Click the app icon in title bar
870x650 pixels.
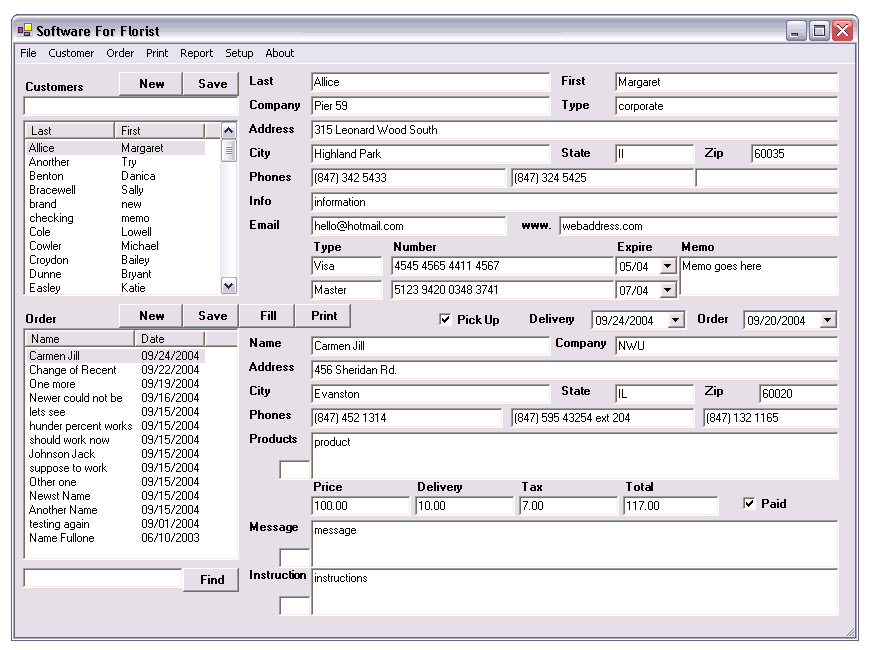click(x=25, y=31)
